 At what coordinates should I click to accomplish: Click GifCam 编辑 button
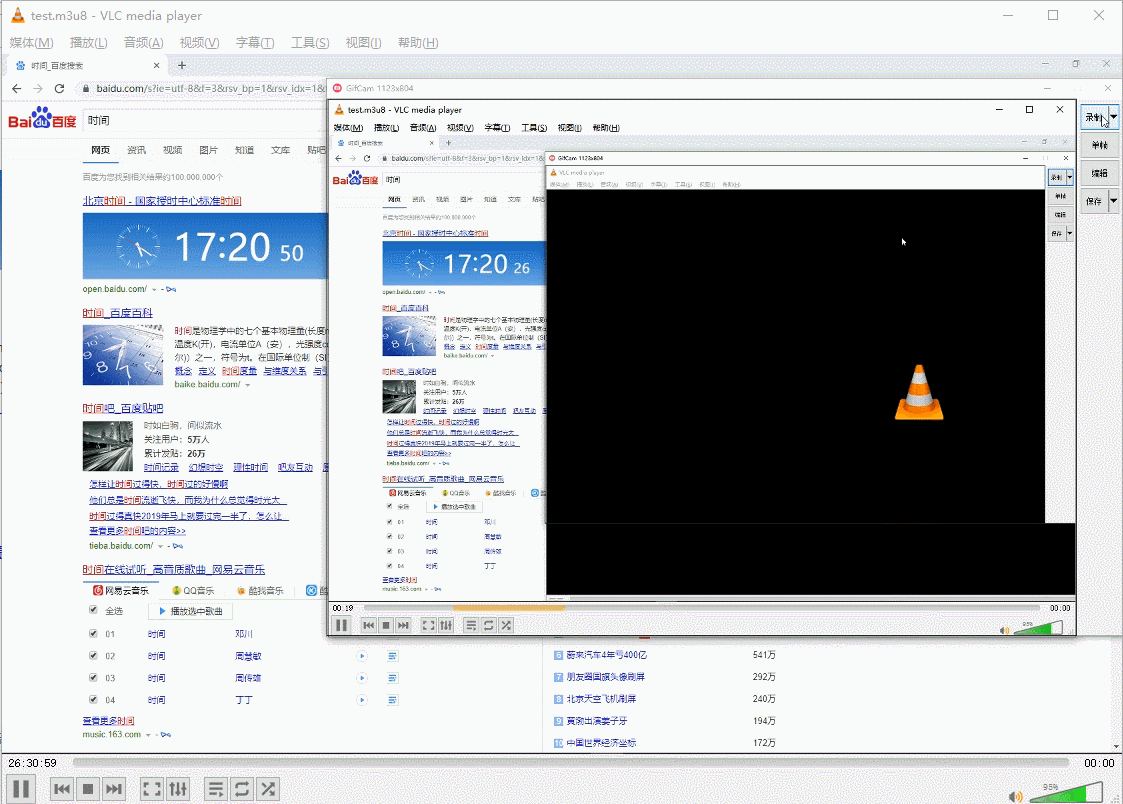point(1099,173)
